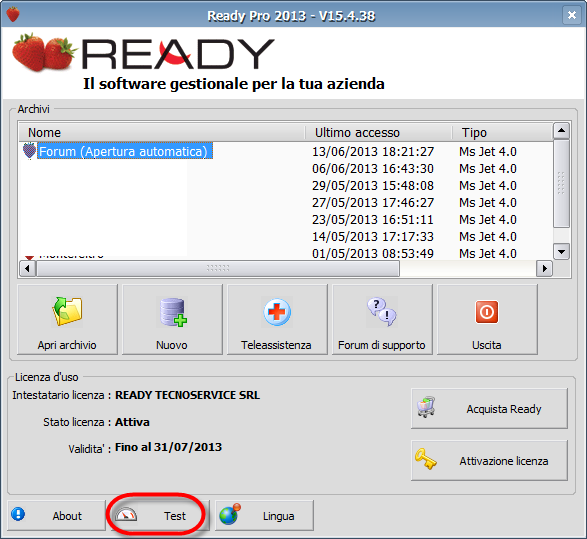Click the globe icon on Lingua button
Screen dimensions: 587x539
pos(230,514)
